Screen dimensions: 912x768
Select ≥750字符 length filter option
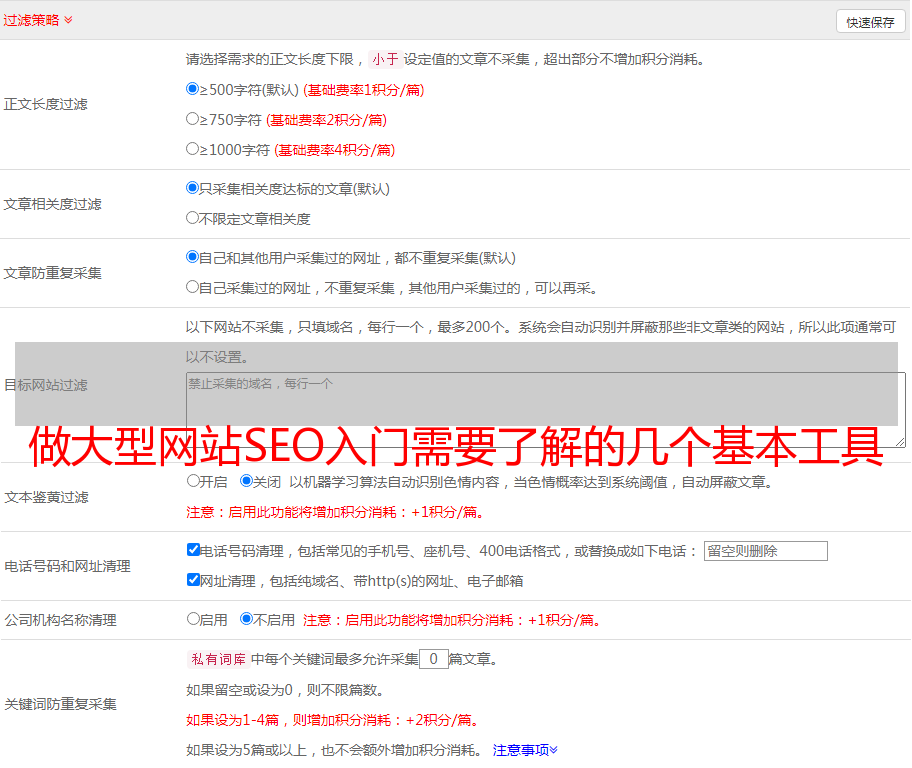point(193,119)
